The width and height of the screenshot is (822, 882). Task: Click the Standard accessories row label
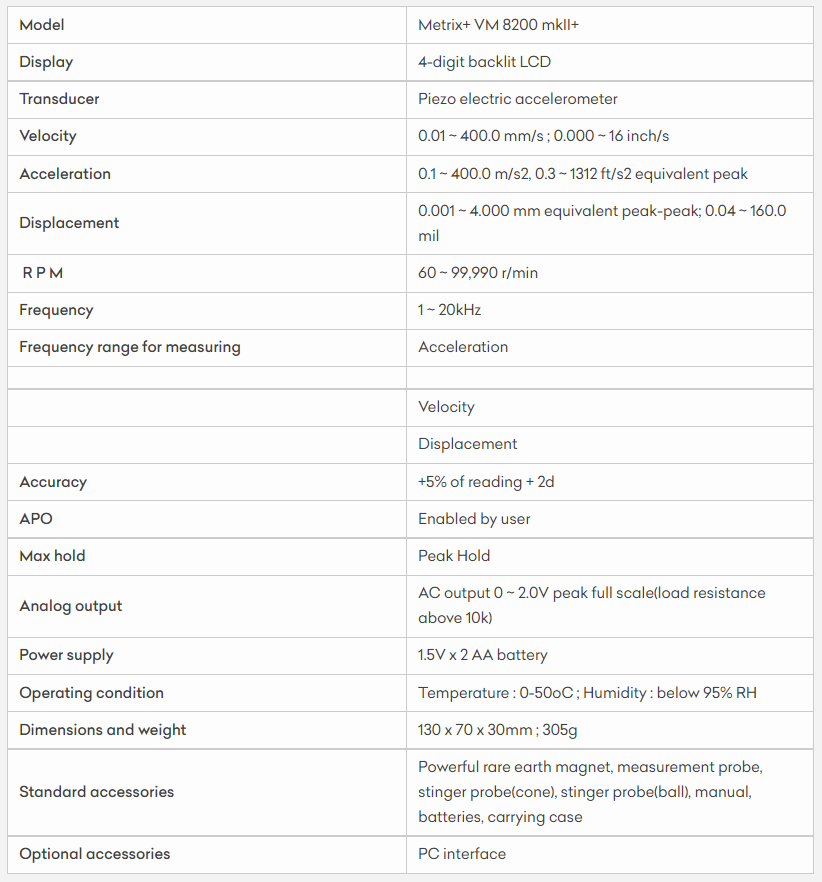point(96,792)
